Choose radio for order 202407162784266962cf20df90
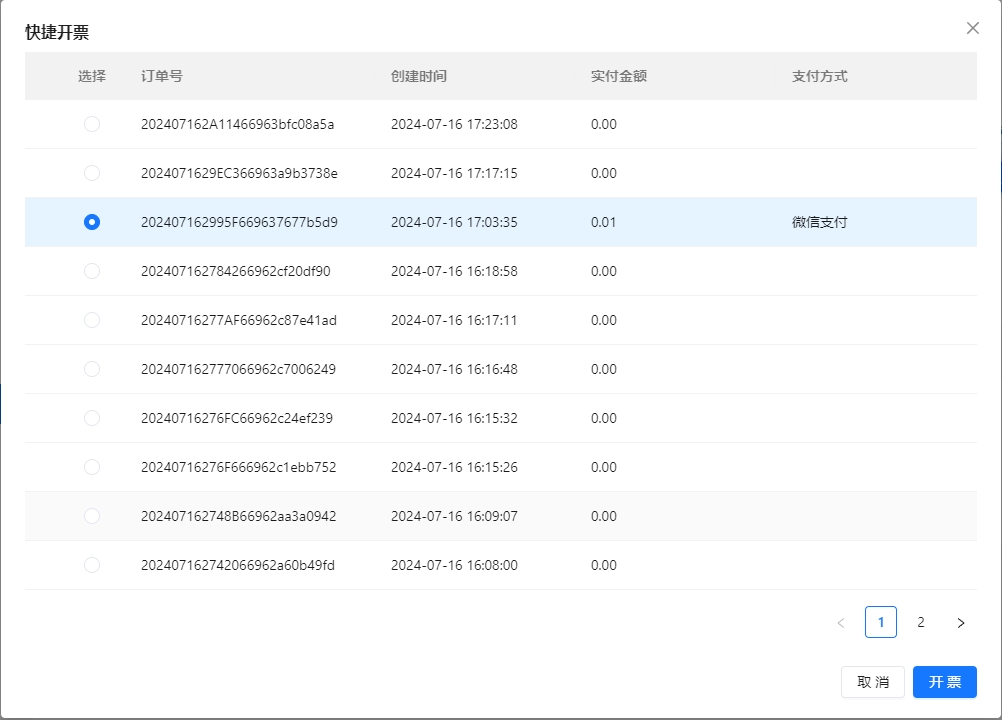This screenshot has height=720, width=1002. 92,271
